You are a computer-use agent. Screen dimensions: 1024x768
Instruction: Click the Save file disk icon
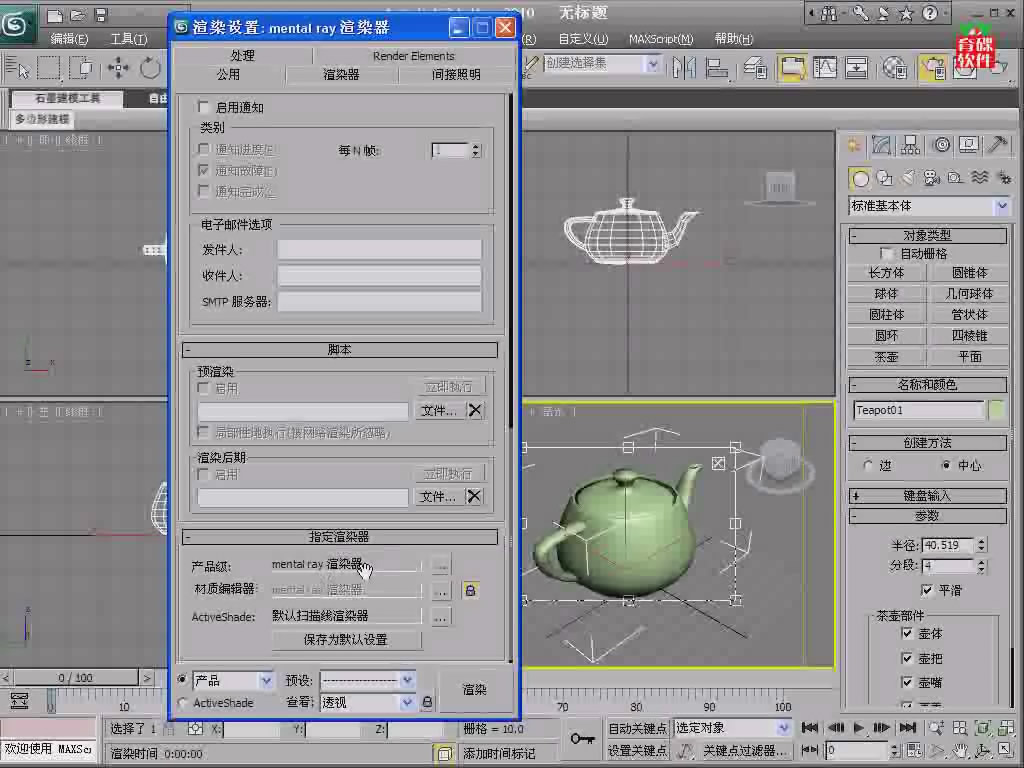[101, 14]
